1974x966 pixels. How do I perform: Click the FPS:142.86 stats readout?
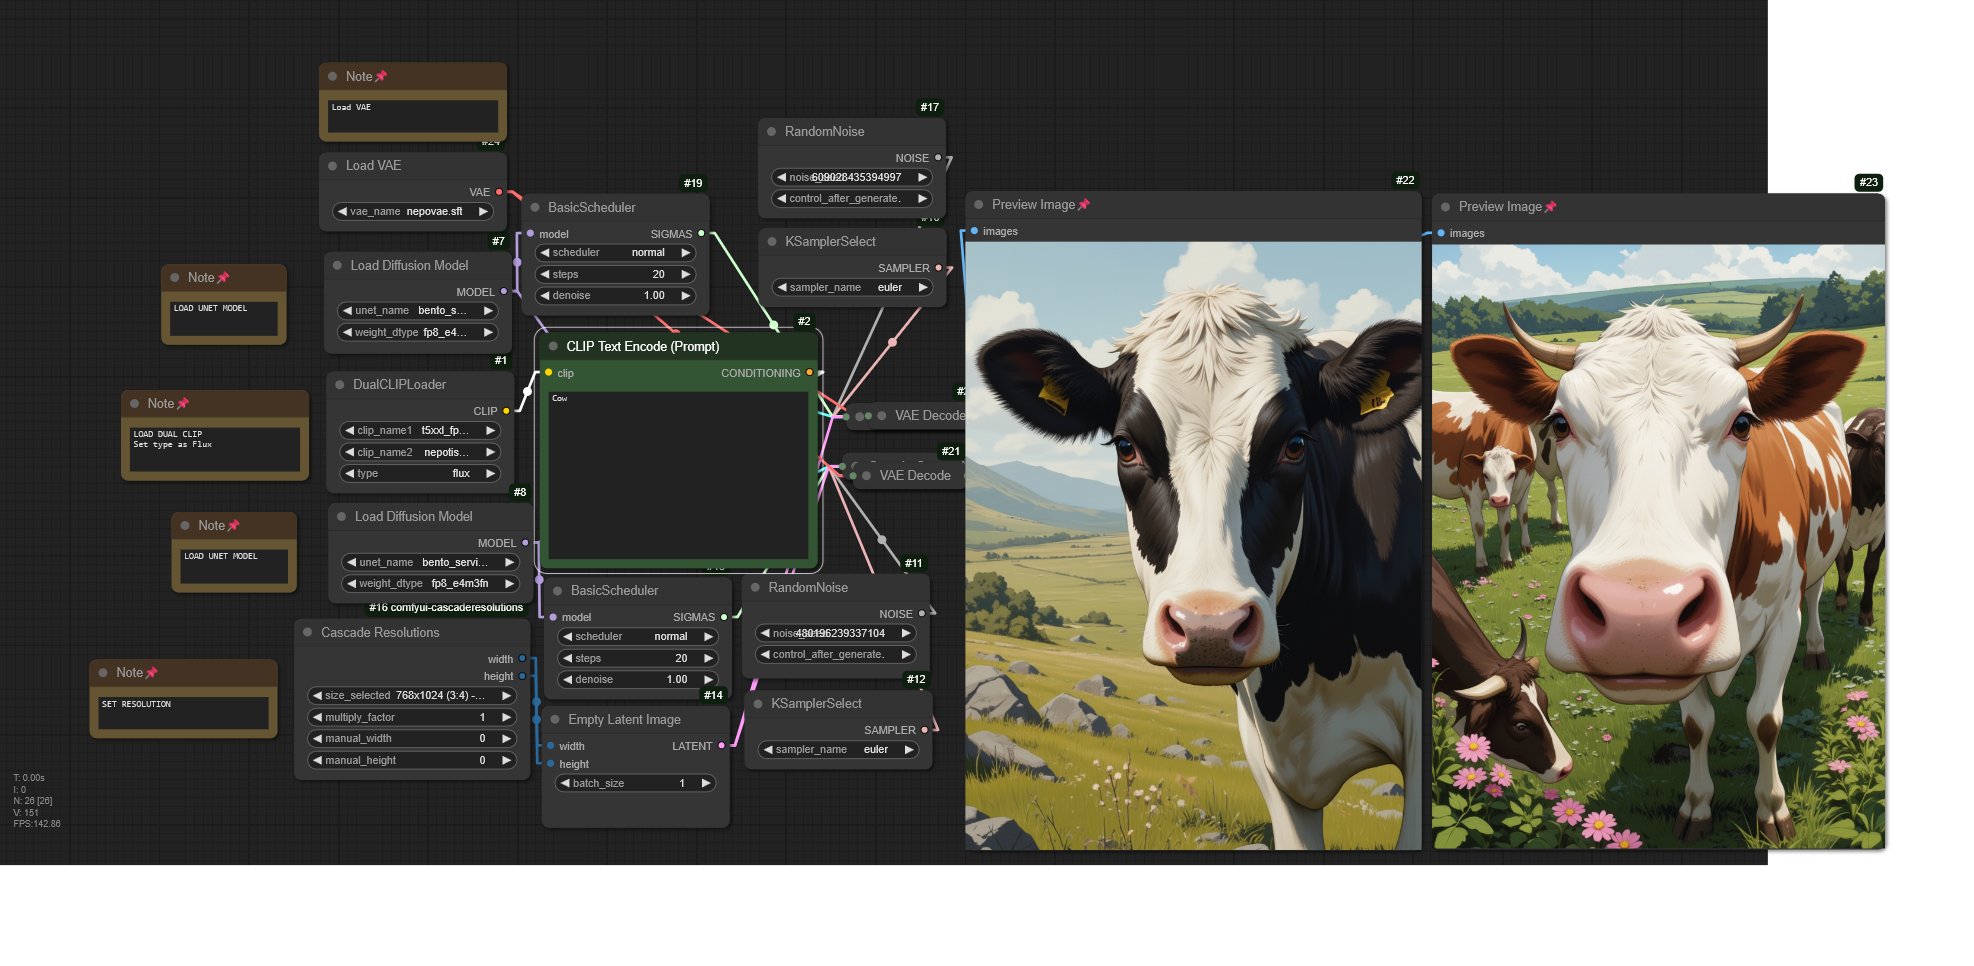click(x=37, y=824)
